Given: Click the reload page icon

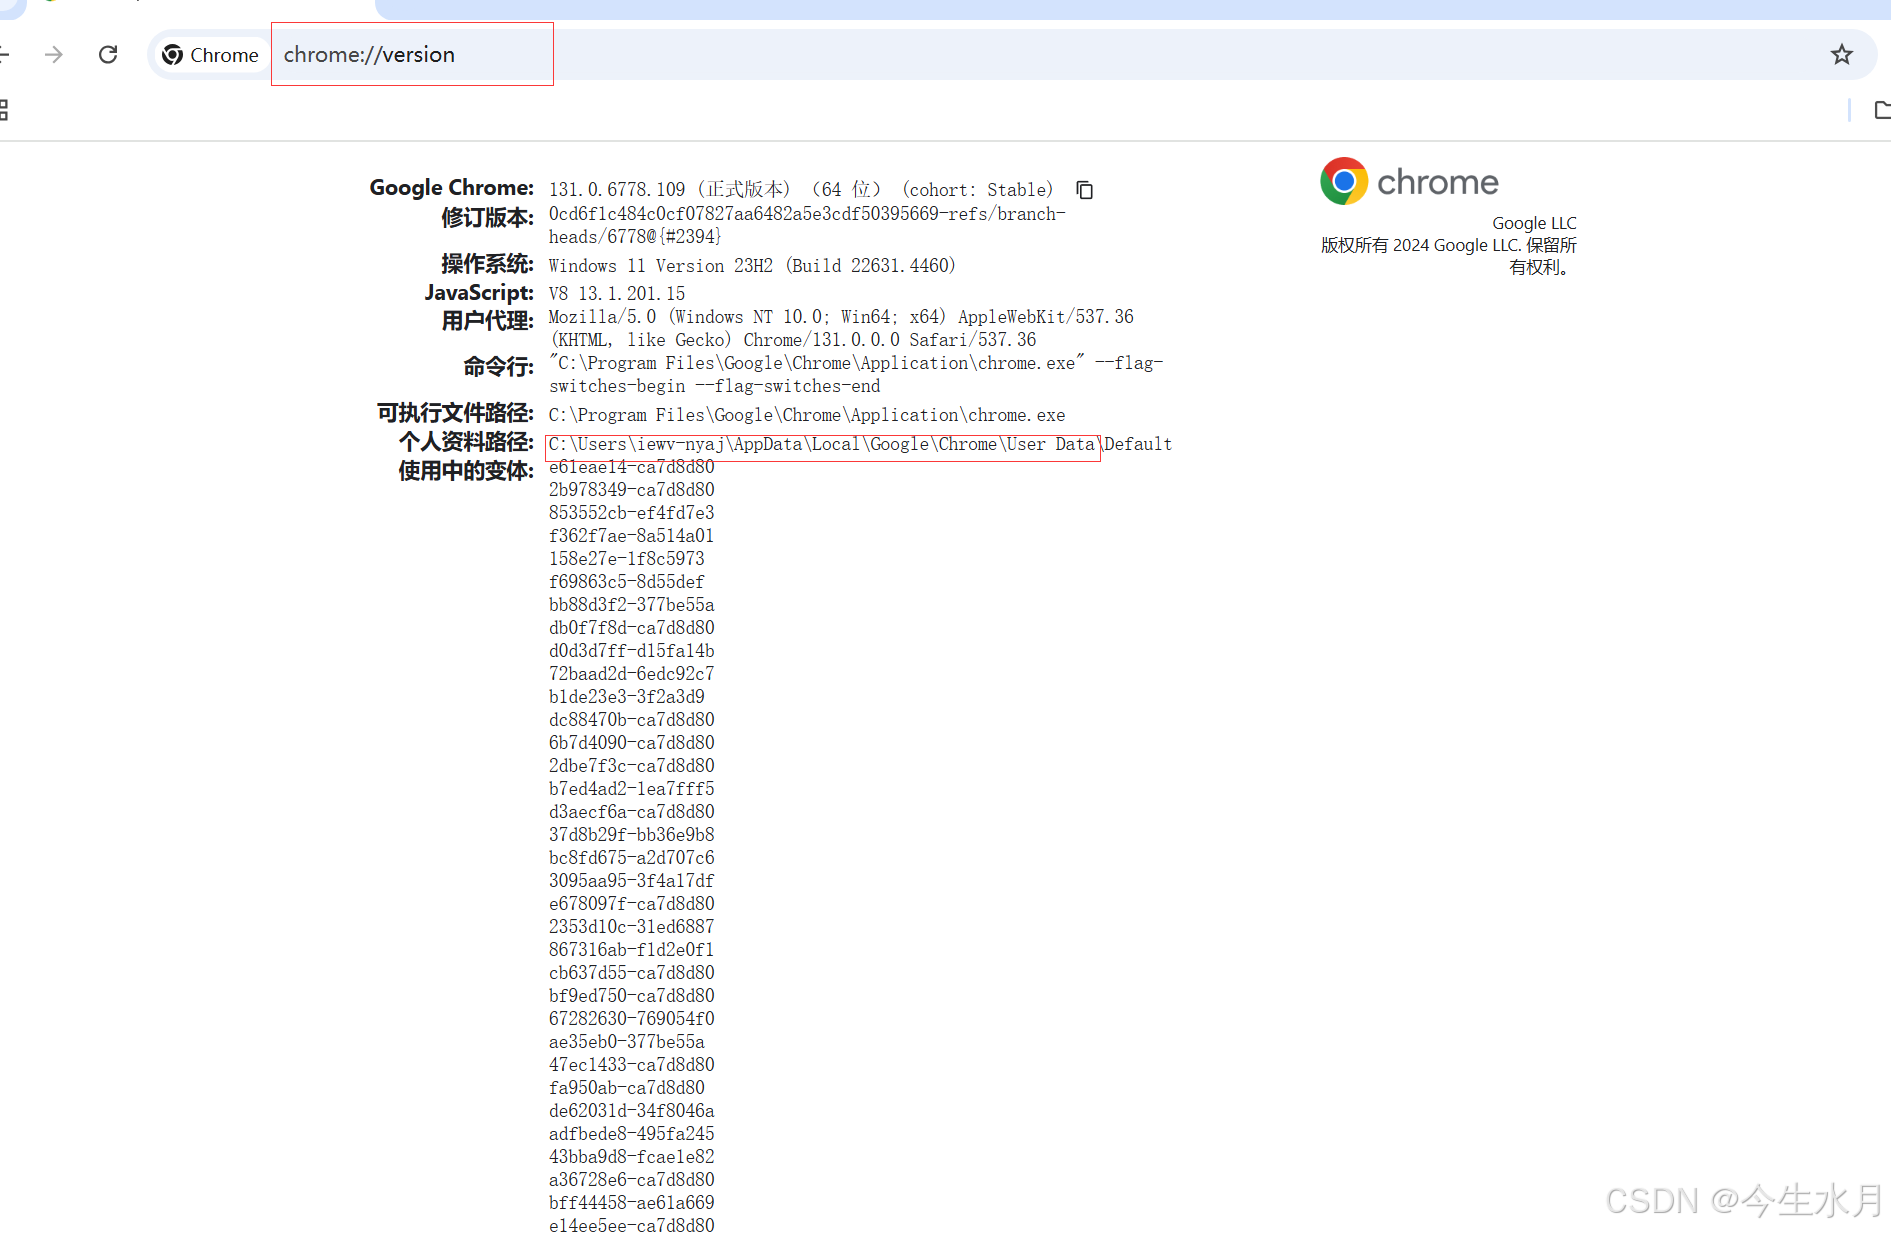Looking at the screenshot, I should pos(108,54).
